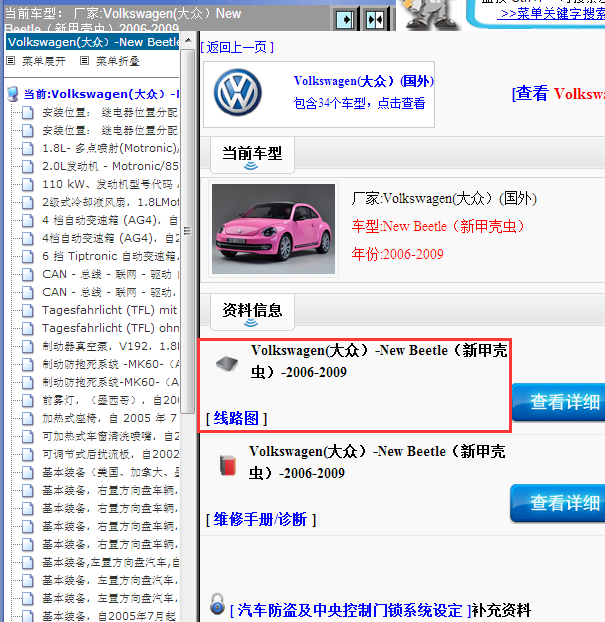605x622 pixels.
Task: Click document icon of 前雾灯 row
Action: point(27,400)
